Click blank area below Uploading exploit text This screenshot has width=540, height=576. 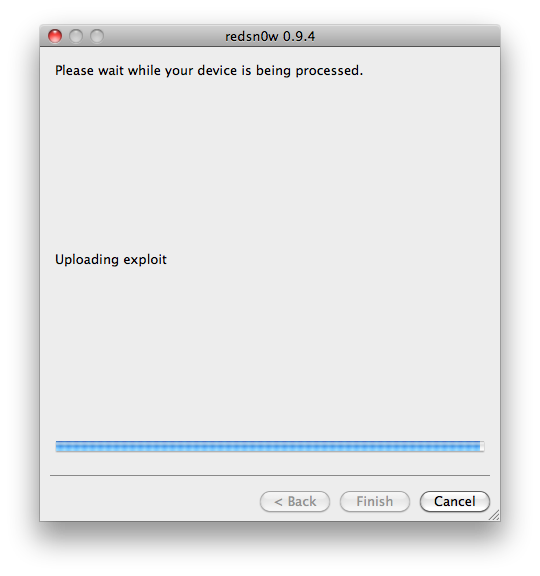coord(270,349)
